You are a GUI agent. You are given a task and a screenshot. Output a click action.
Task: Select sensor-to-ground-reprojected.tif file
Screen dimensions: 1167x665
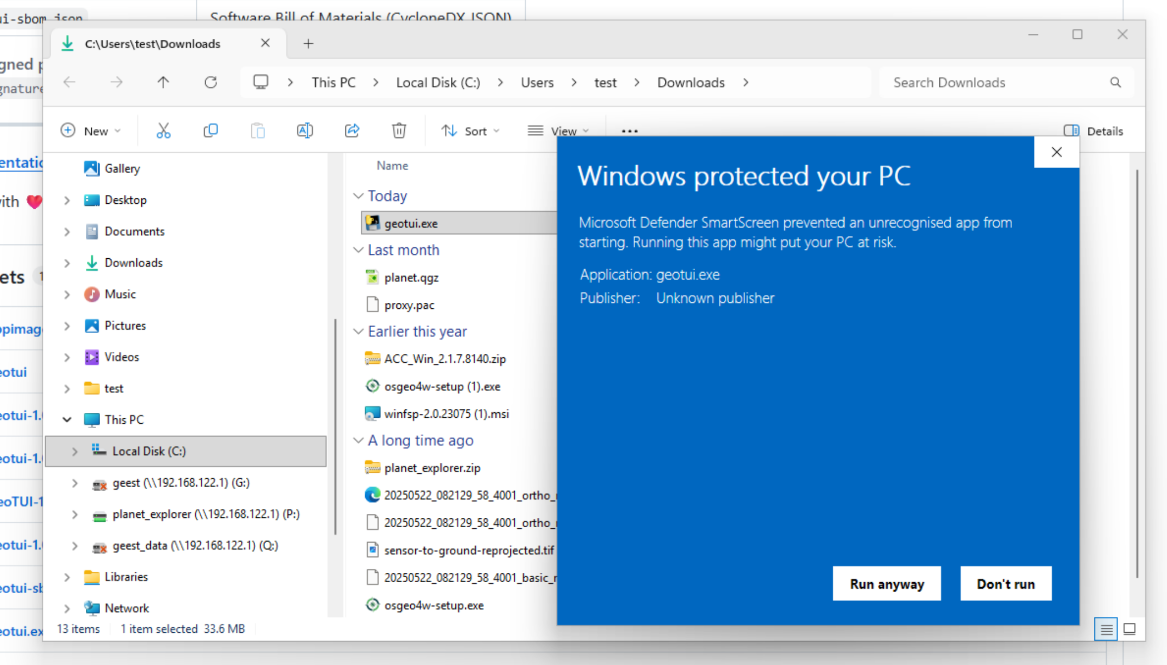[x=469, y=550]
